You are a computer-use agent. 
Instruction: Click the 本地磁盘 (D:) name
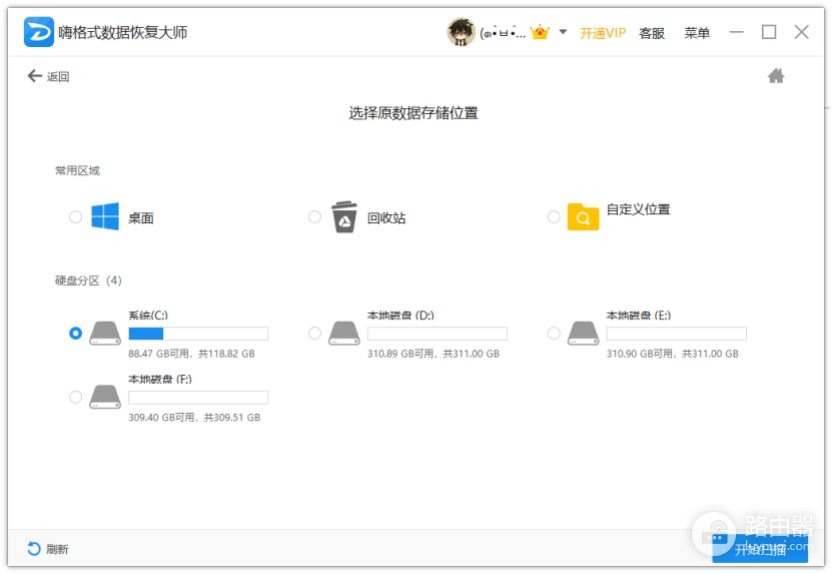(x=401, y=315)
